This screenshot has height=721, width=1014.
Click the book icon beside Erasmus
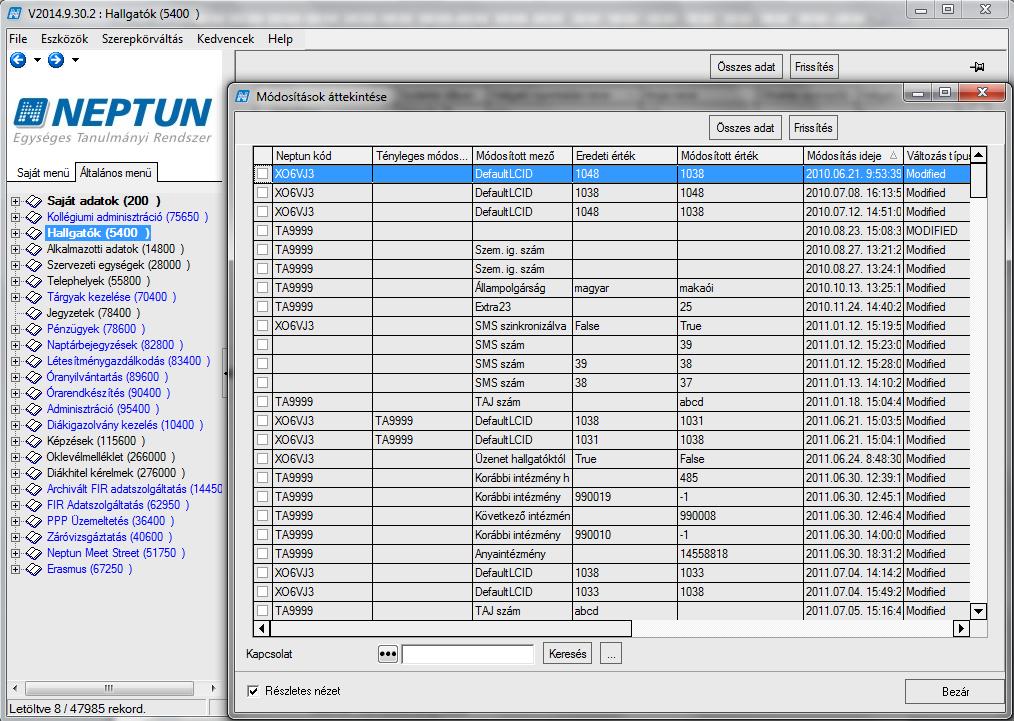coord(34,569)
